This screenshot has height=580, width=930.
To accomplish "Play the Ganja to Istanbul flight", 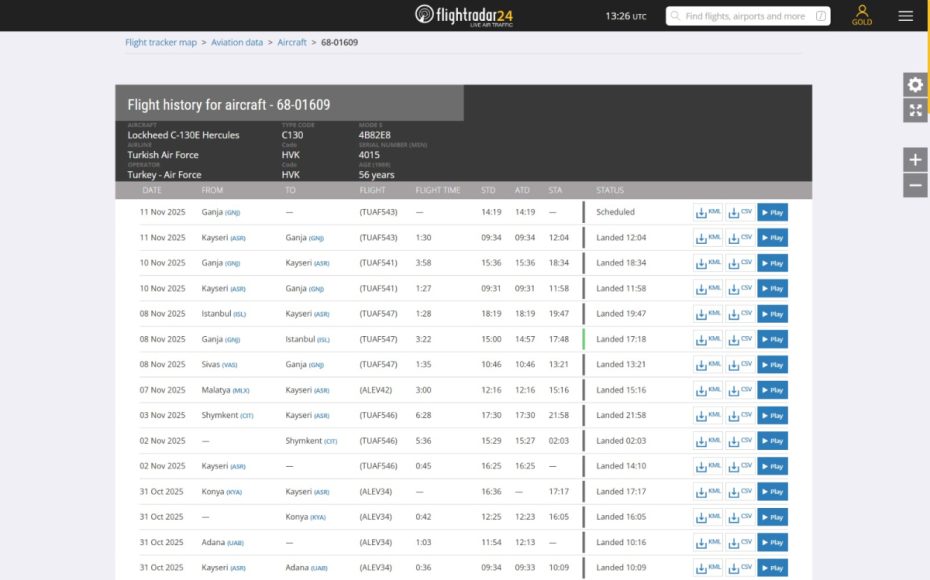I will pyautogui.click(x=772, y=339).
